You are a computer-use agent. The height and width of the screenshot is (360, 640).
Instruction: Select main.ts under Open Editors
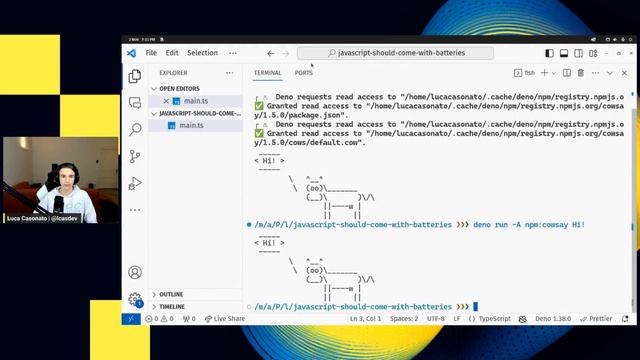coord(196,101)
